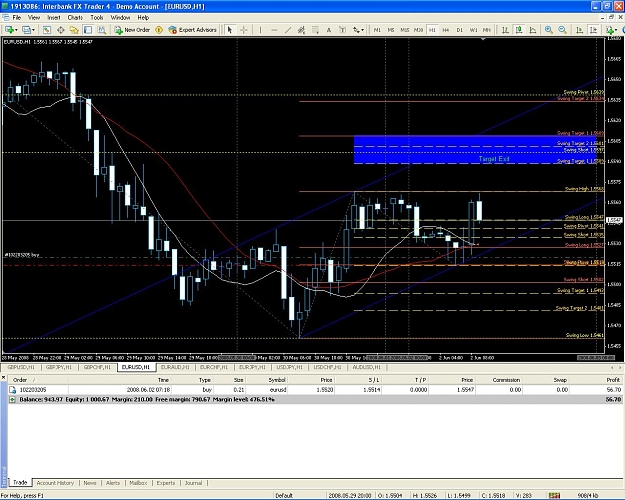Toggle the Terminal window icon
This screenshot has height=500, width=625.
tap(88, 30)
